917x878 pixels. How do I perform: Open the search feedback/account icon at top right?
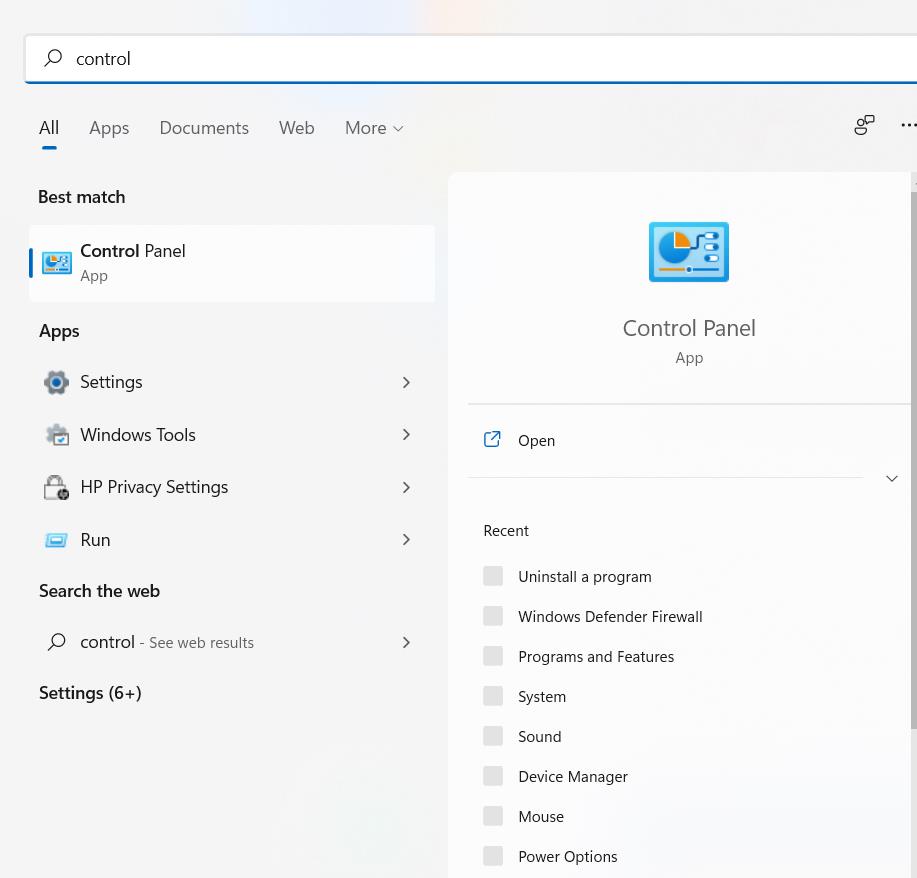864,125
